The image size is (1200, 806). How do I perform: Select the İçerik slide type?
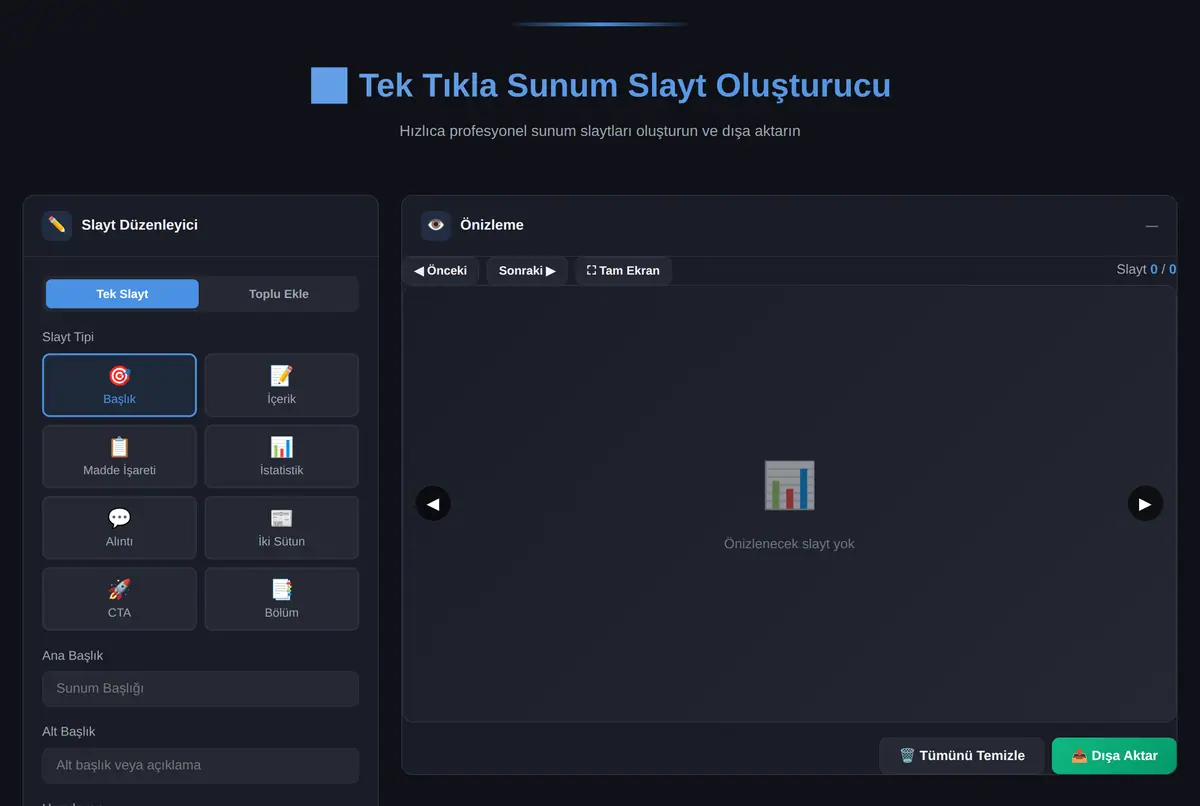click(x=282, y=385)
